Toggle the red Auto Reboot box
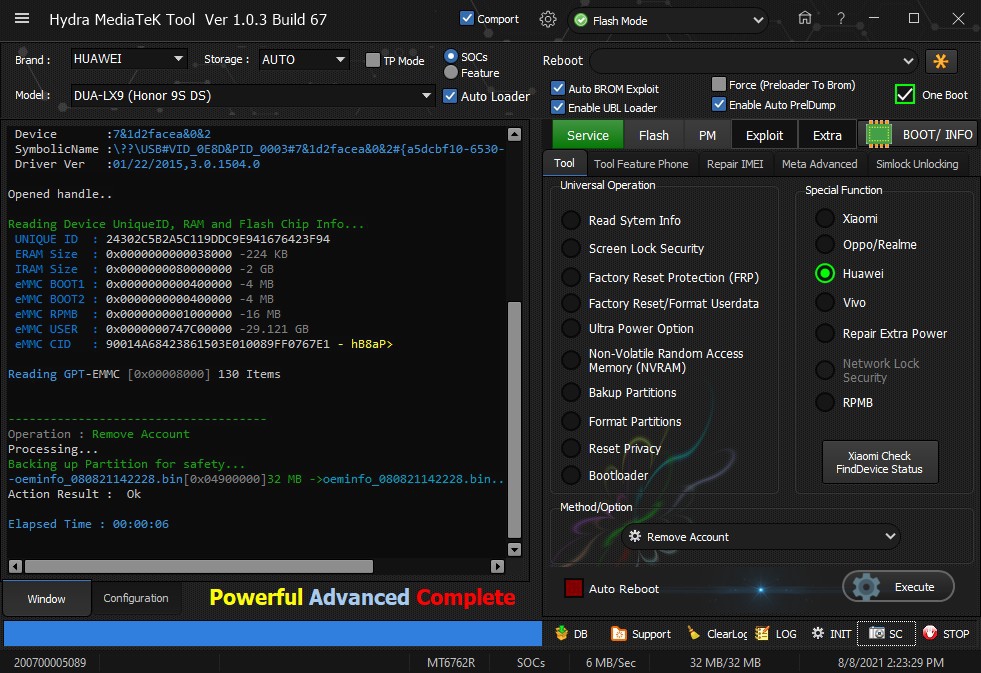Viewport: 981px width, 673px height. [x=573, y=588]
